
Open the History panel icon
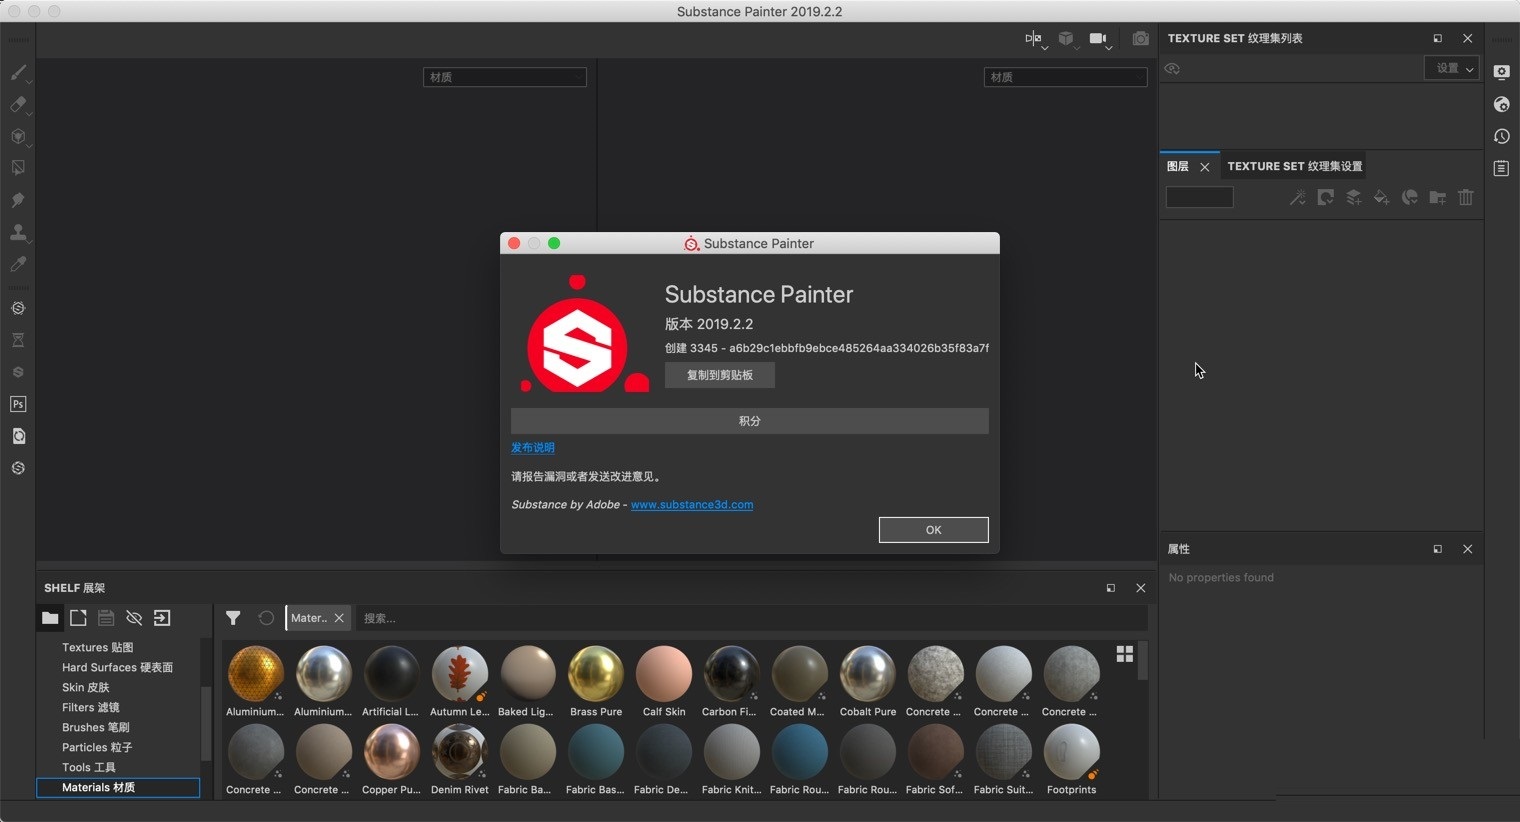[1501, 136]
